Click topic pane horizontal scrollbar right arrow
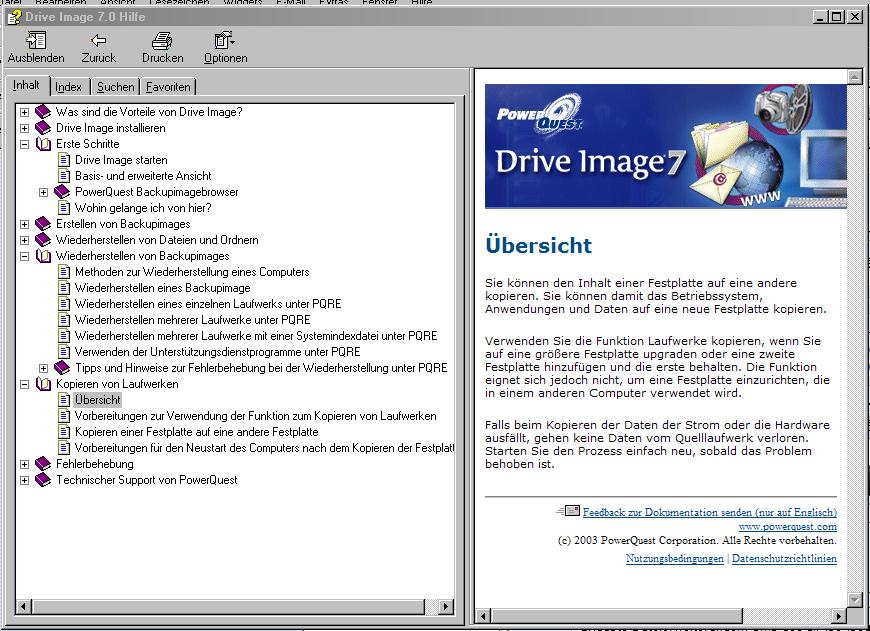The height and width of the screenshot is (631, 870). (839, 616)
